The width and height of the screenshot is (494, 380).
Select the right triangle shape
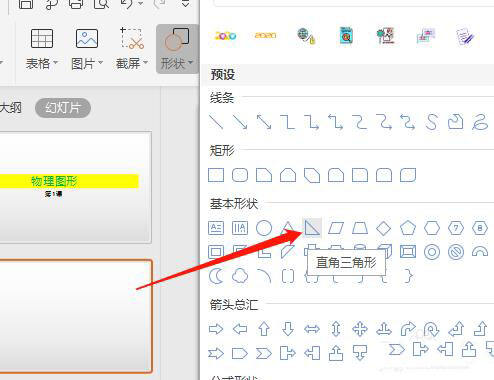(312, 228)
